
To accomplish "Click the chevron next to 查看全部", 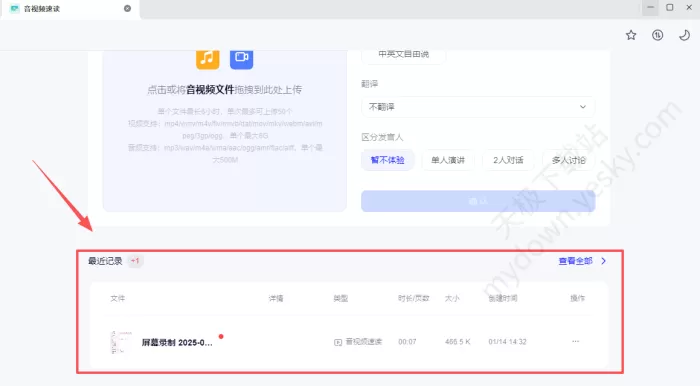I will pyautogui.click(x=604, y=261).
